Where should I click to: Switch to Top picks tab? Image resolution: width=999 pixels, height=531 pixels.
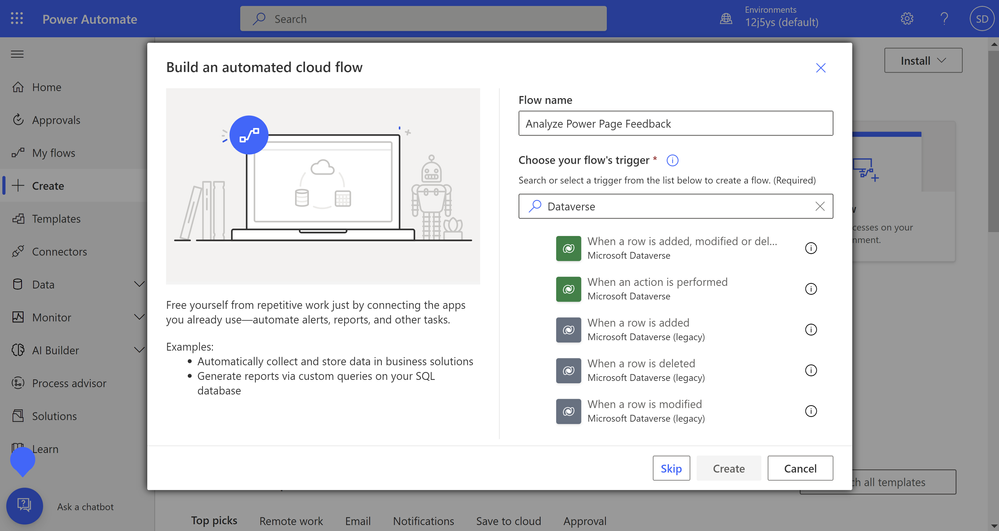[x=214, y=521]
